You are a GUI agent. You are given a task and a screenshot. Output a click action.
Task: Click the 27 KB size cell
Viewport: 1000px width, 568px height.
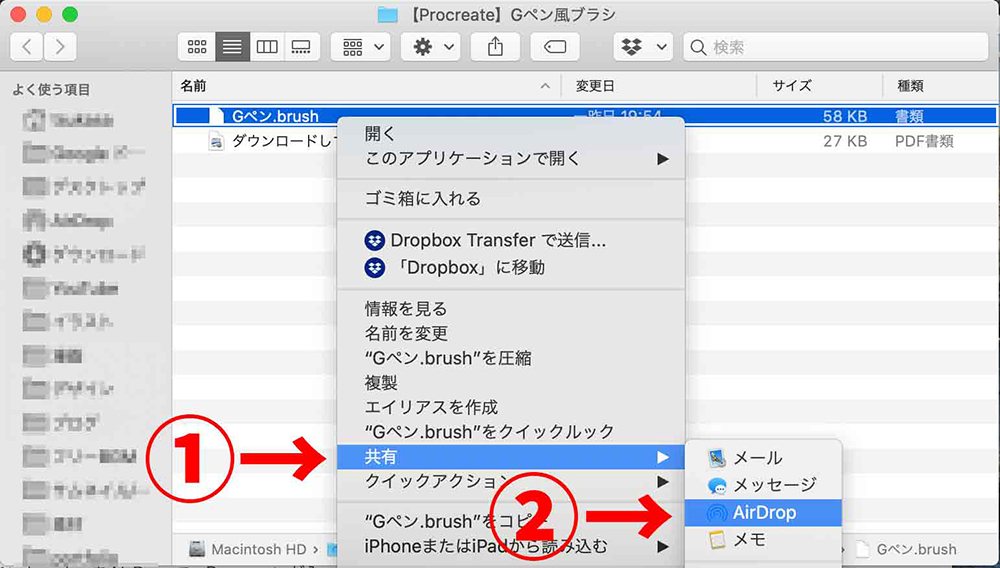pyautogui.click(x=844, y=141)
